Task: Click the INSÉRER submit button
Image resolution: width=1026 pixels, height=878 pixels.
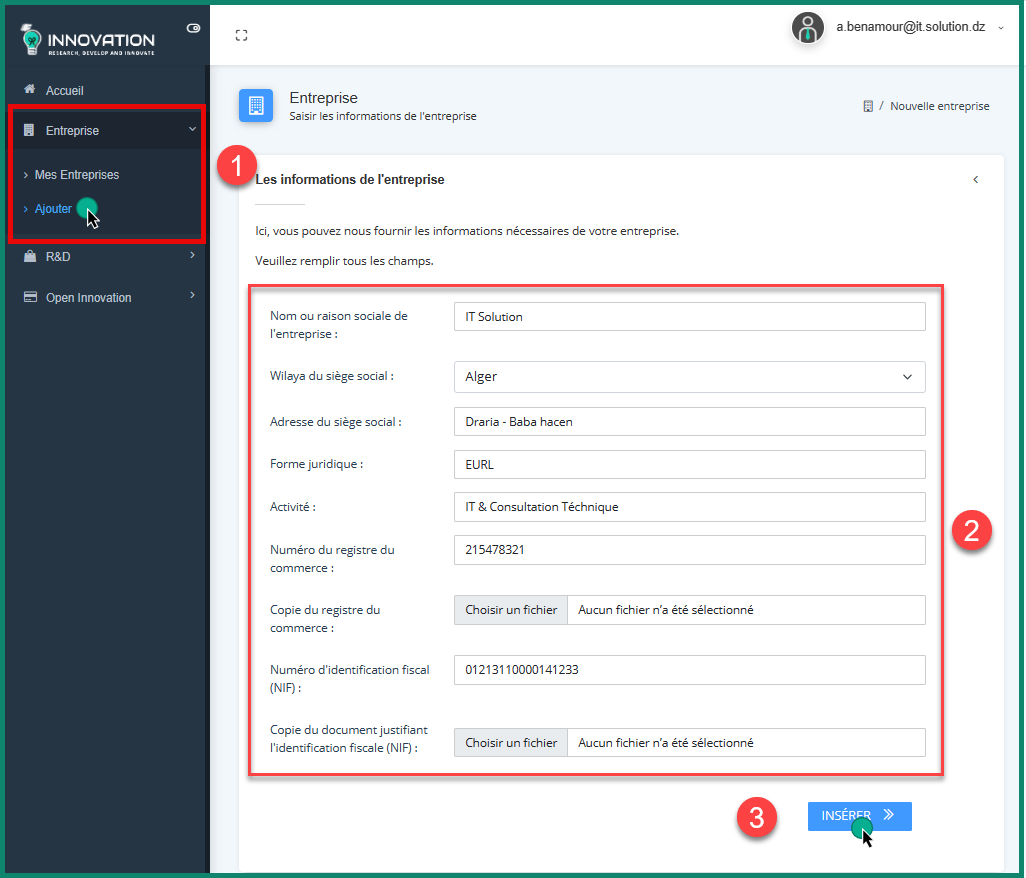Action: pyautogui.click(x=859, y=816)
